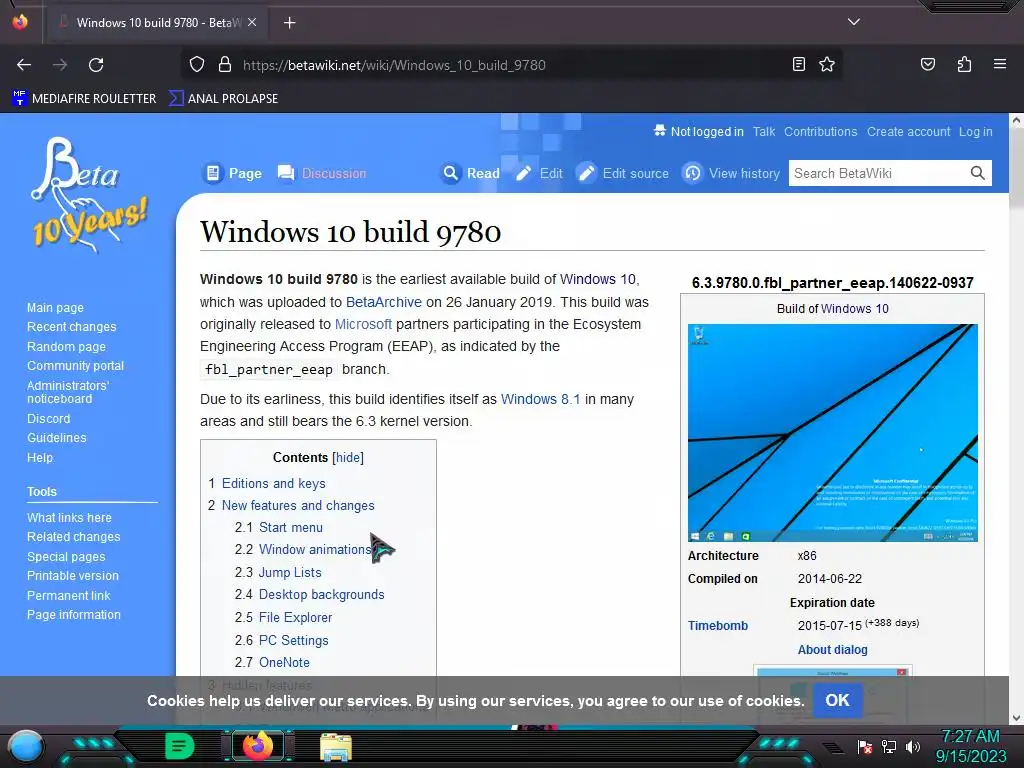
Task: Open Recent changes
Action: click(72, 327)
